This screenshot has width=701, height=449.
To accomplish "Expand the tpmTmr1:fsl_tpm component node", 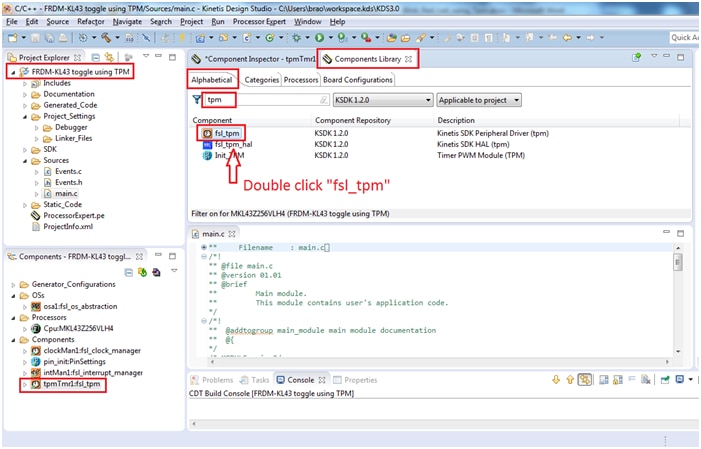I will [x=25, y=384].
